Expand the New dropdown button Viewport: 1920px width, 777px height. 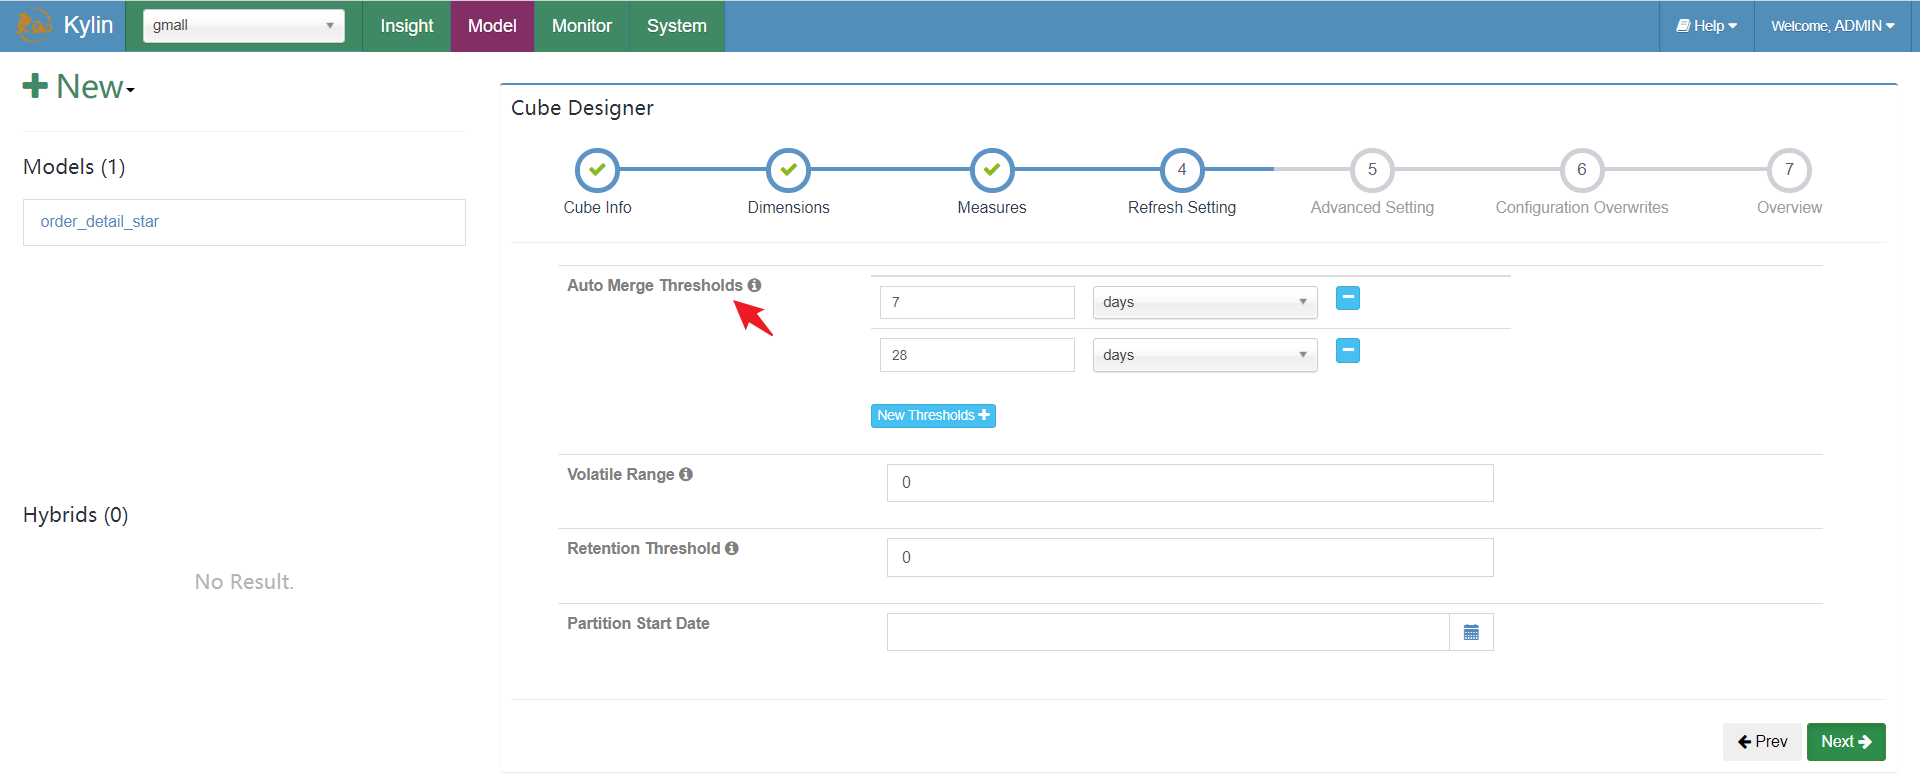(x=79, y=87)
